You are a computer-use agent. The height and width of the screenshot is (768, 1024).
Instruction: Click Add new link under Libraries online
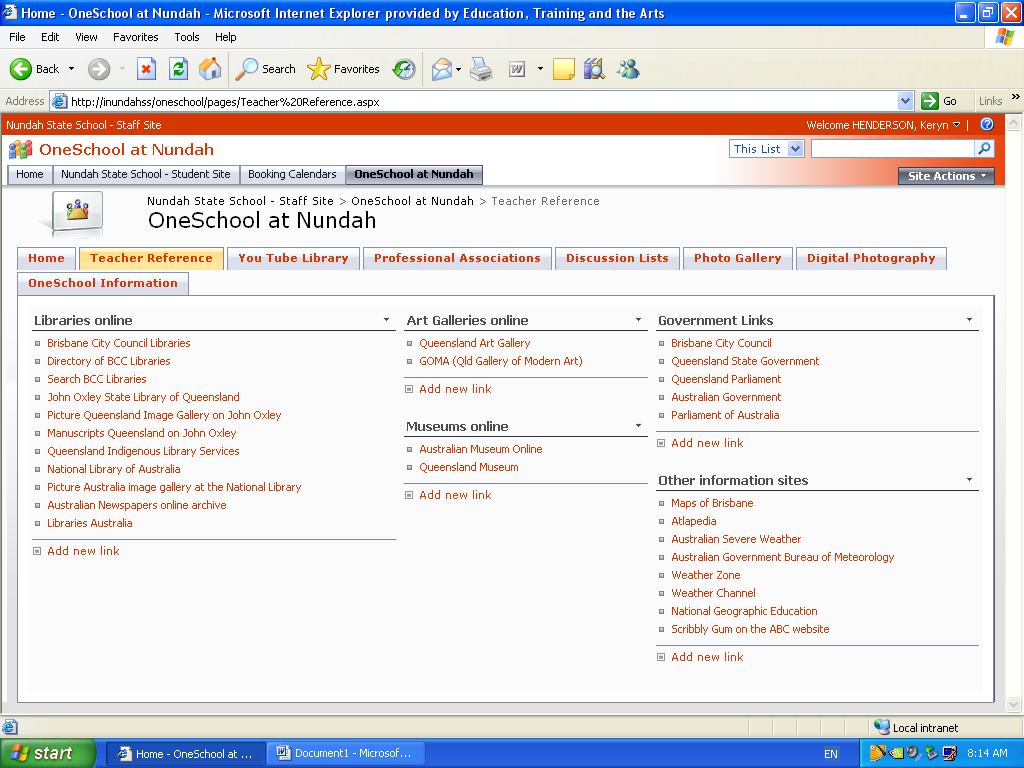click(83, 551)
